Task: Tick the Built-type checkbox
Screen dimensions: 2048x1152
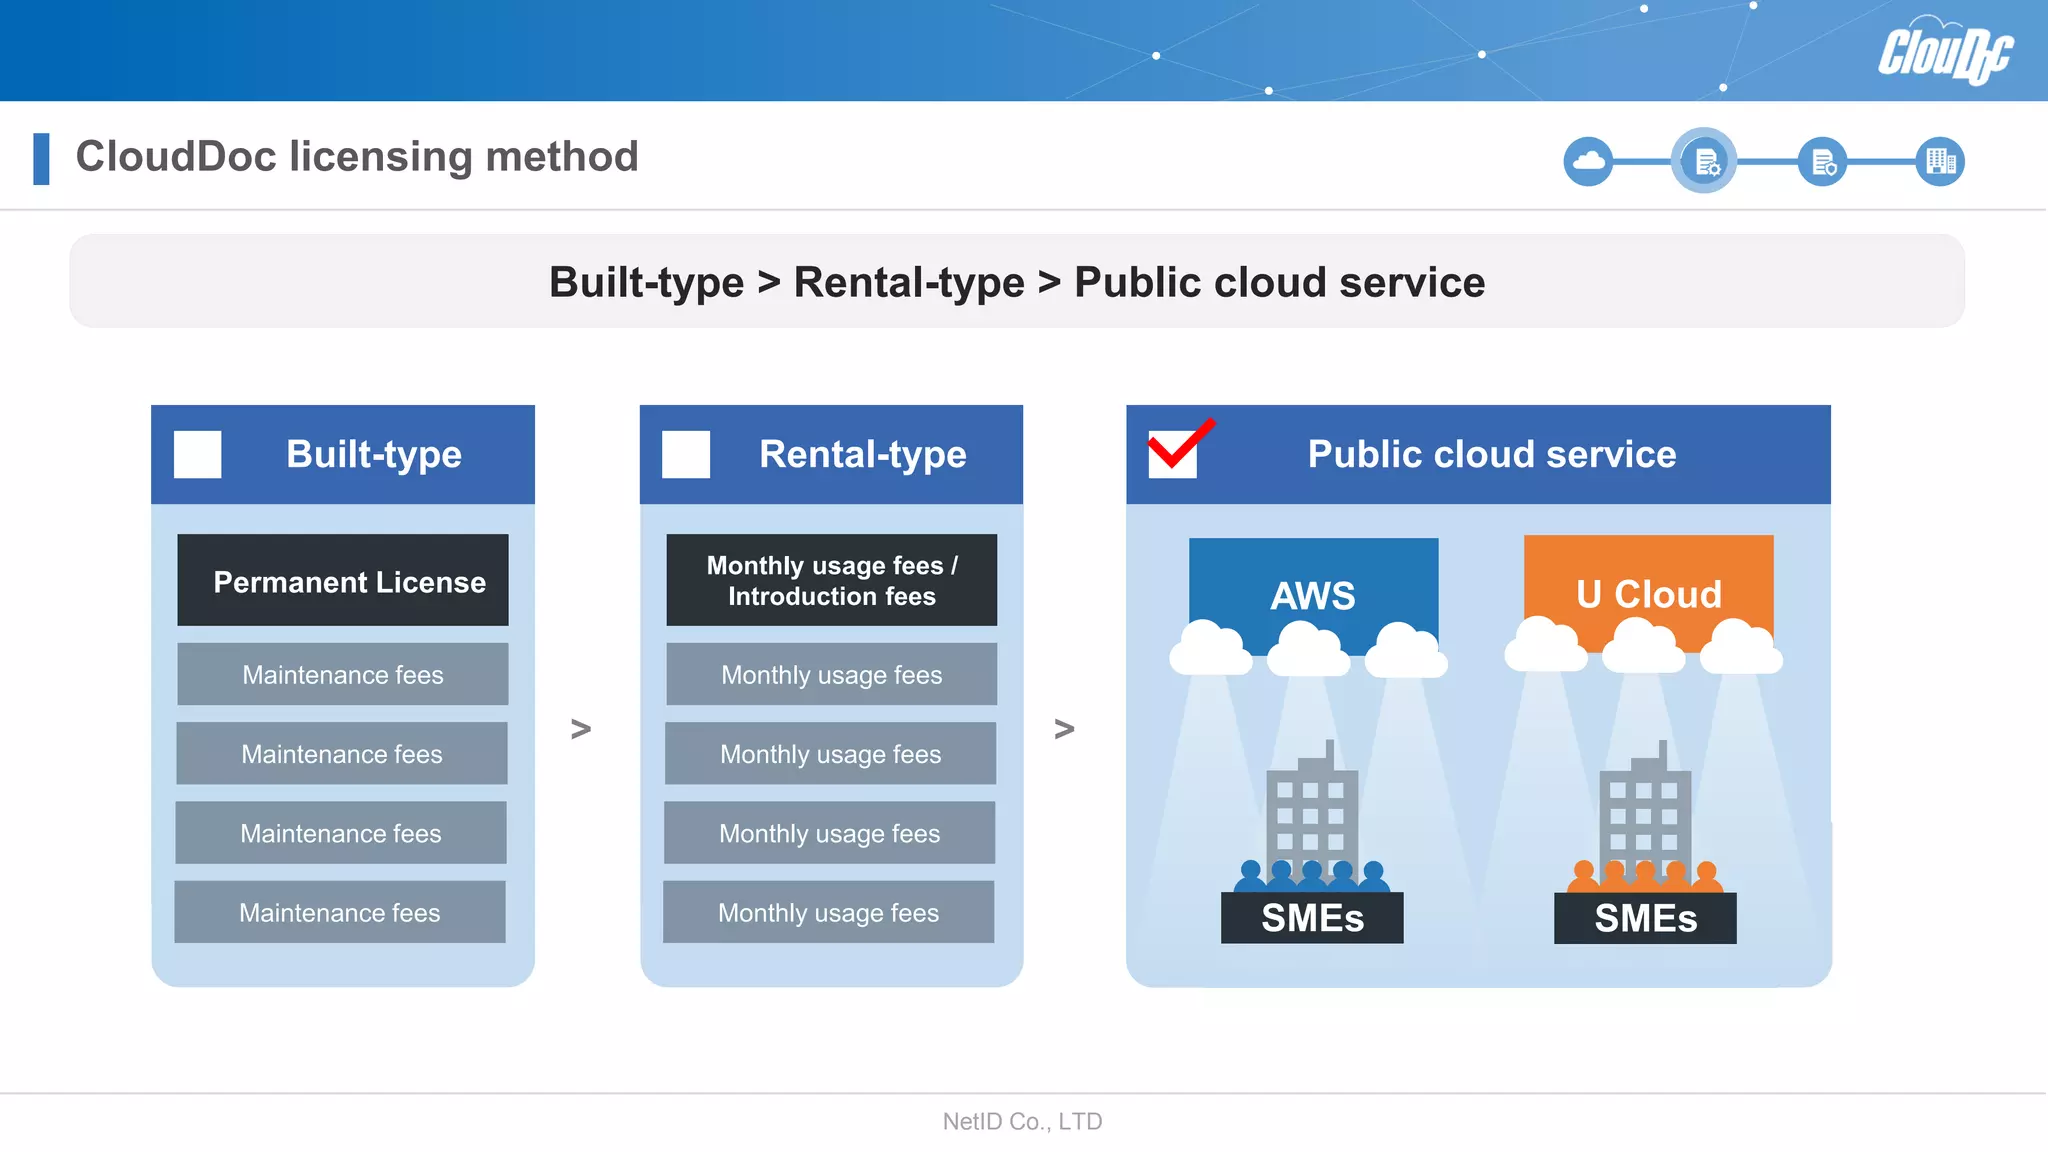Action: point(197,454)
